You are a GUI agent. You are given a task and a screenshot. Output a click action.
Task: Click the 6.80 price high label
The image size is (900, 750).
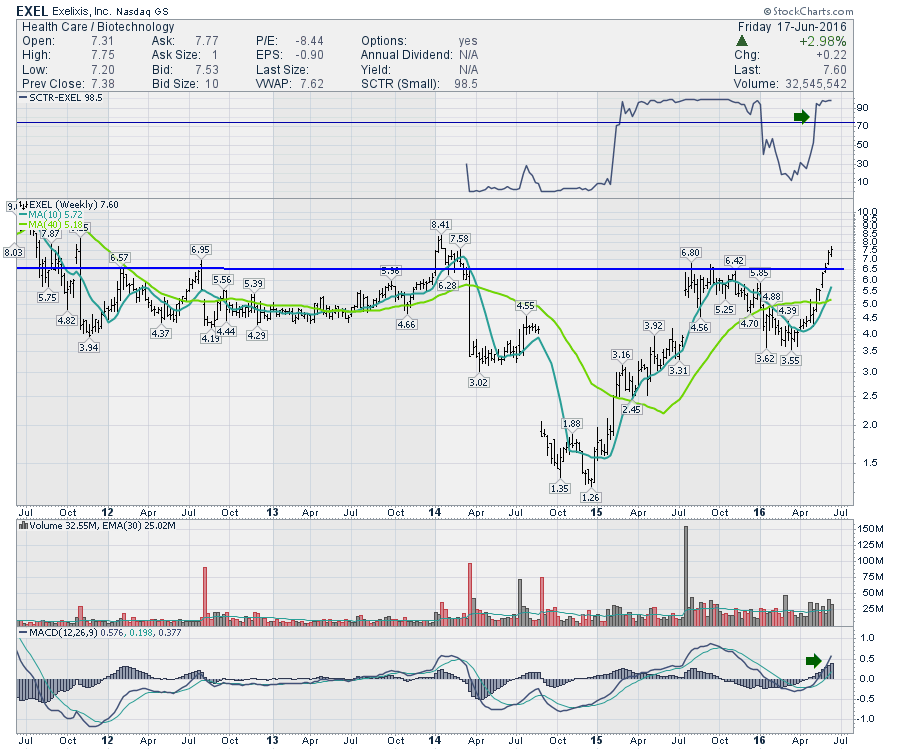point(689,252)
